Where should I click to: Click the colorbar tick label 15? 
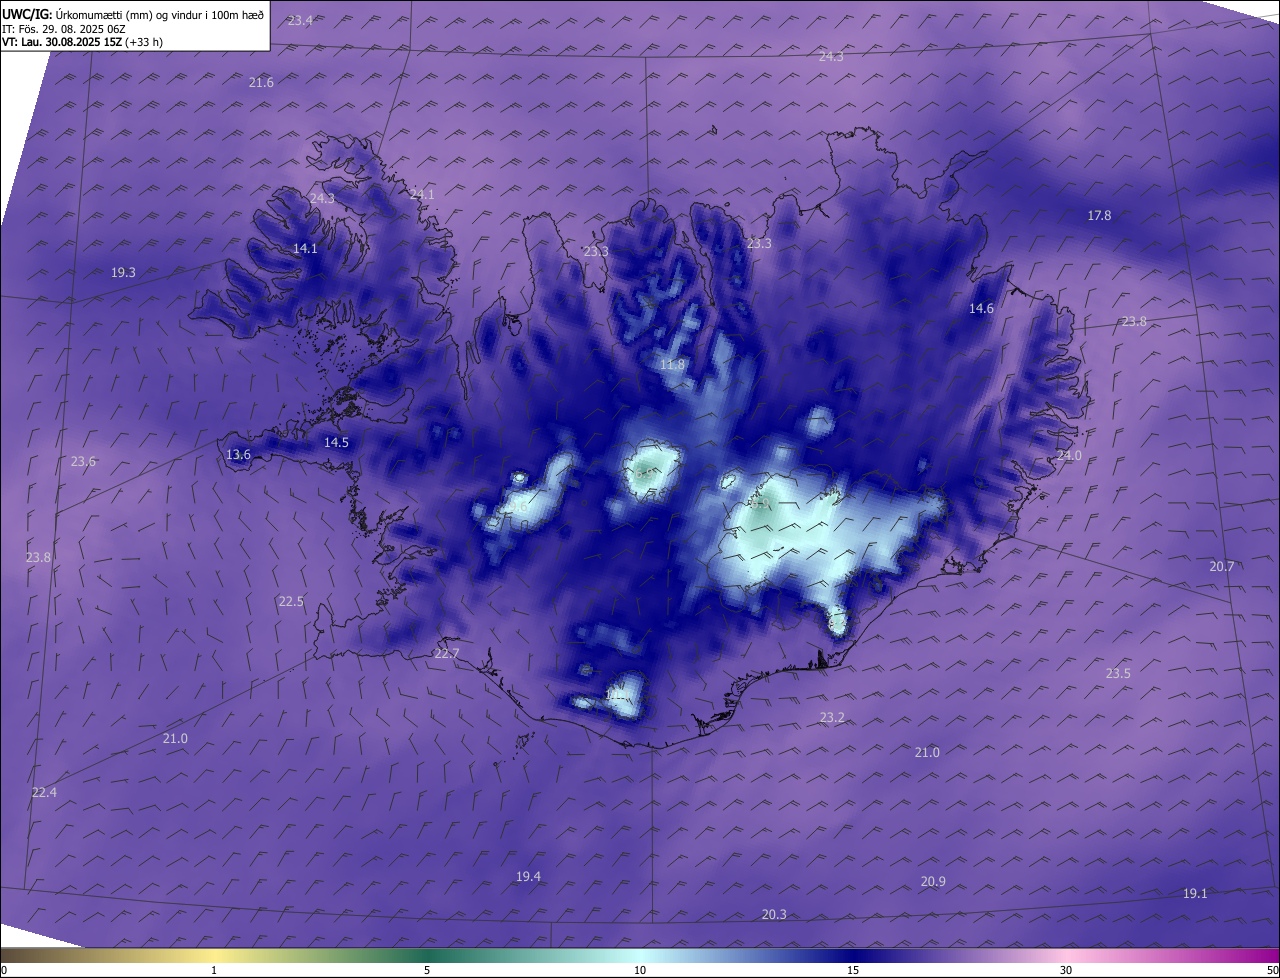[853, 970]
